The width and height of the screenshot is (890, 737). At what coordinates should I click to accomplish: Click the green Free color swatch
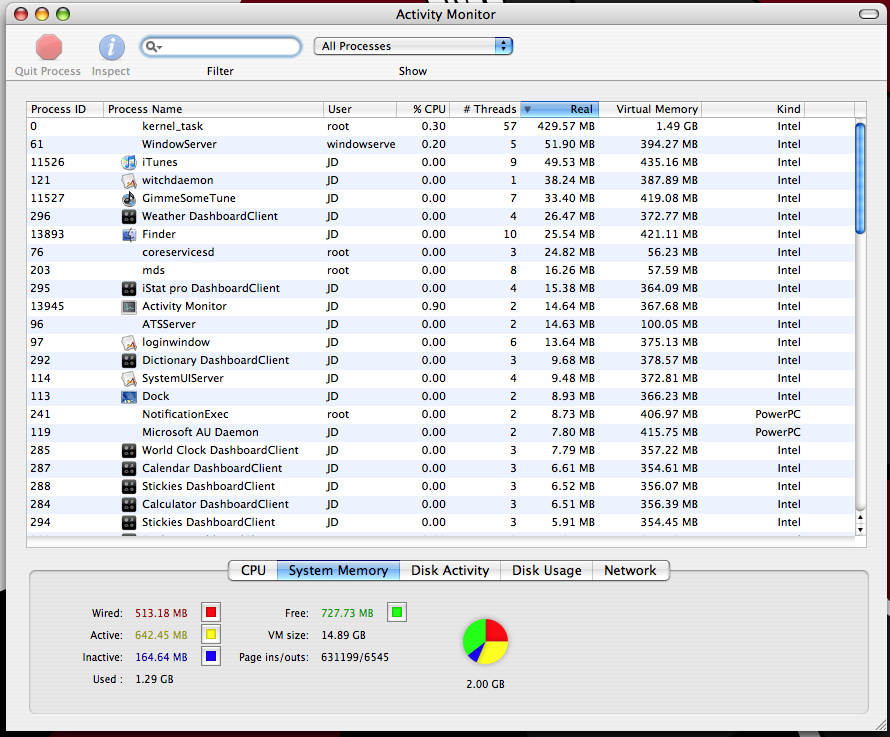coord(397,612)
